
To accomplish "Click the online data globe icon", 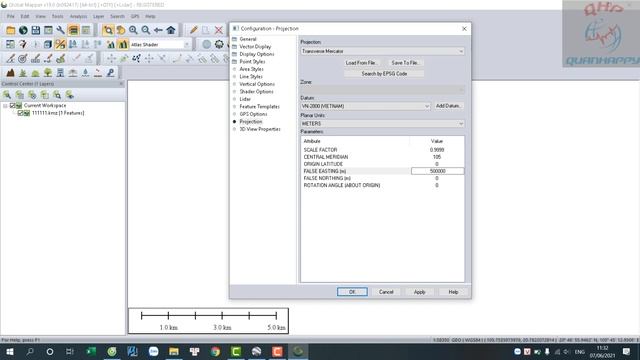I will tap(23, 30).
